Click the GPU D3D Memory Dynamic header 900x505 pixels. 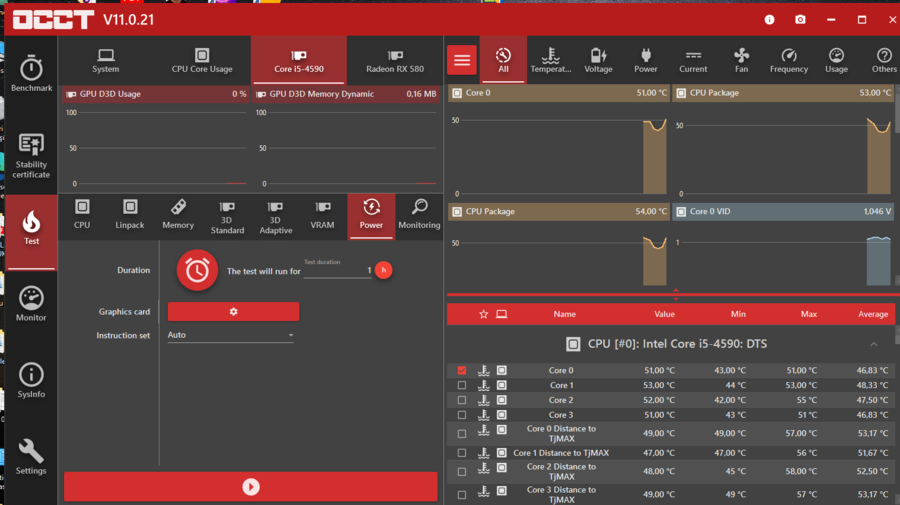346,94
